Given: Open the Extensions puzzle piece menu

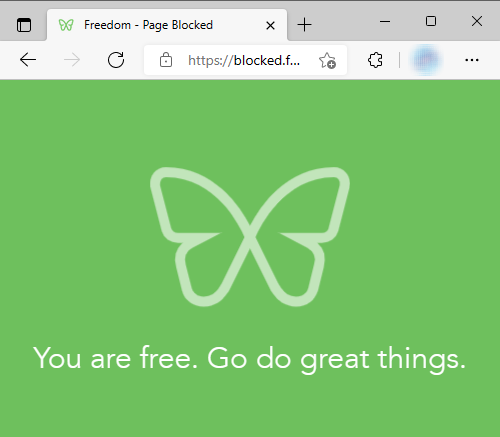Looking at the screenshot, I should click(x=375, y=60).
